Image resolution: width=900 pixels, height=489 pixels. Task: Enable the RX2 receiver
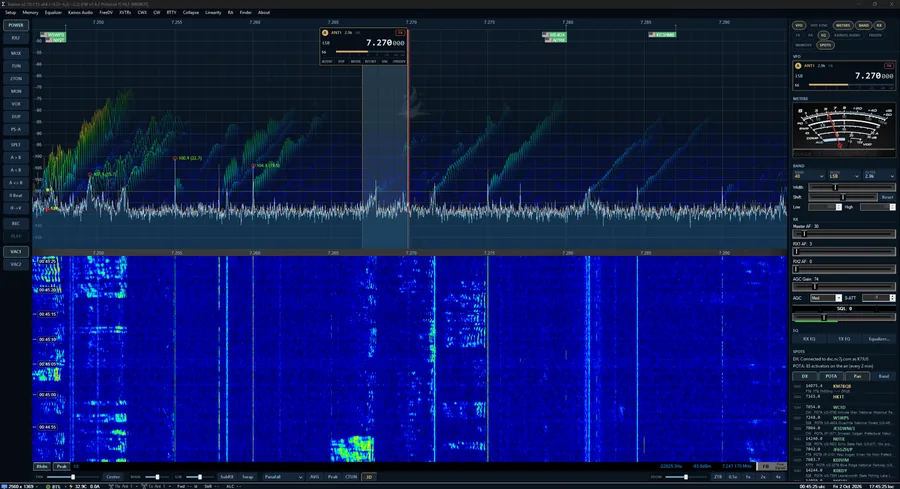(16, 38)
